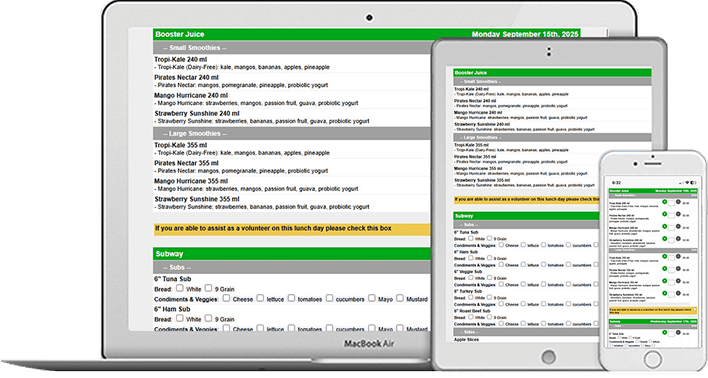
Task: Click 'Tropi-Kale 355 ml' on the laptop
Action: (x=181, y=145)
